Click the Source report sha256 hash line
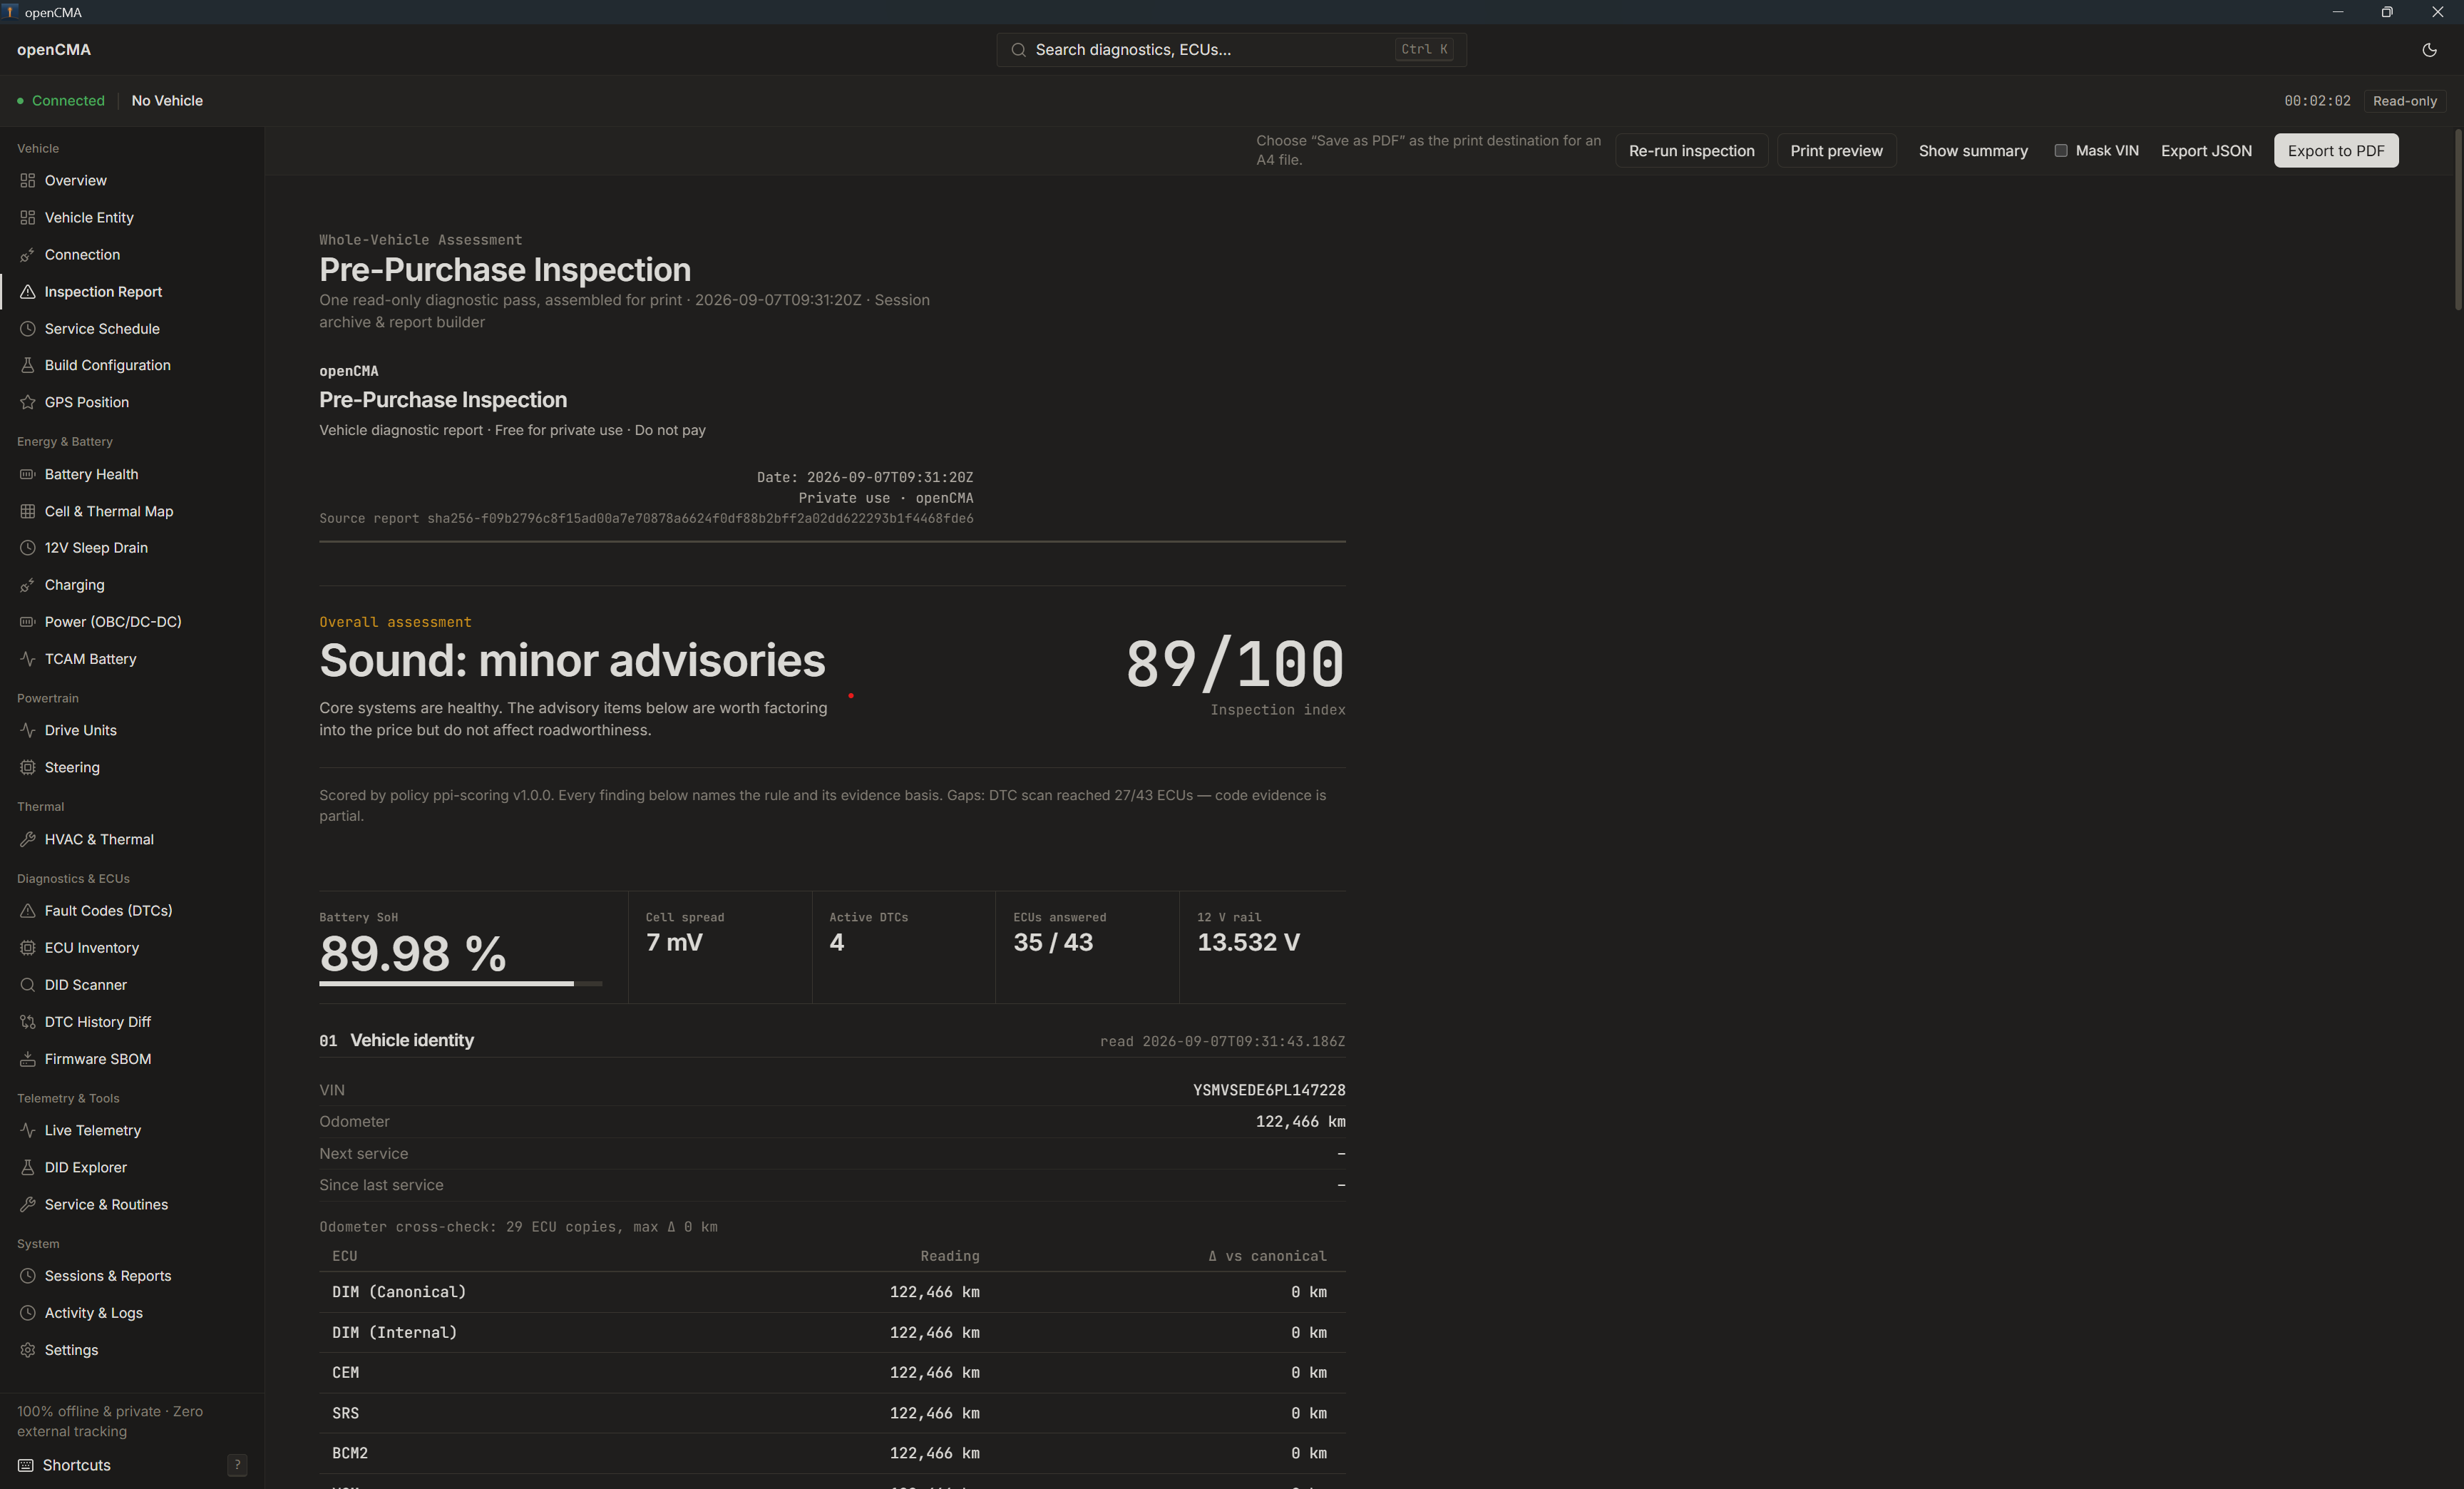Image resolution: width=2464 pixels, height=1489 pixels. coord(646,518)
